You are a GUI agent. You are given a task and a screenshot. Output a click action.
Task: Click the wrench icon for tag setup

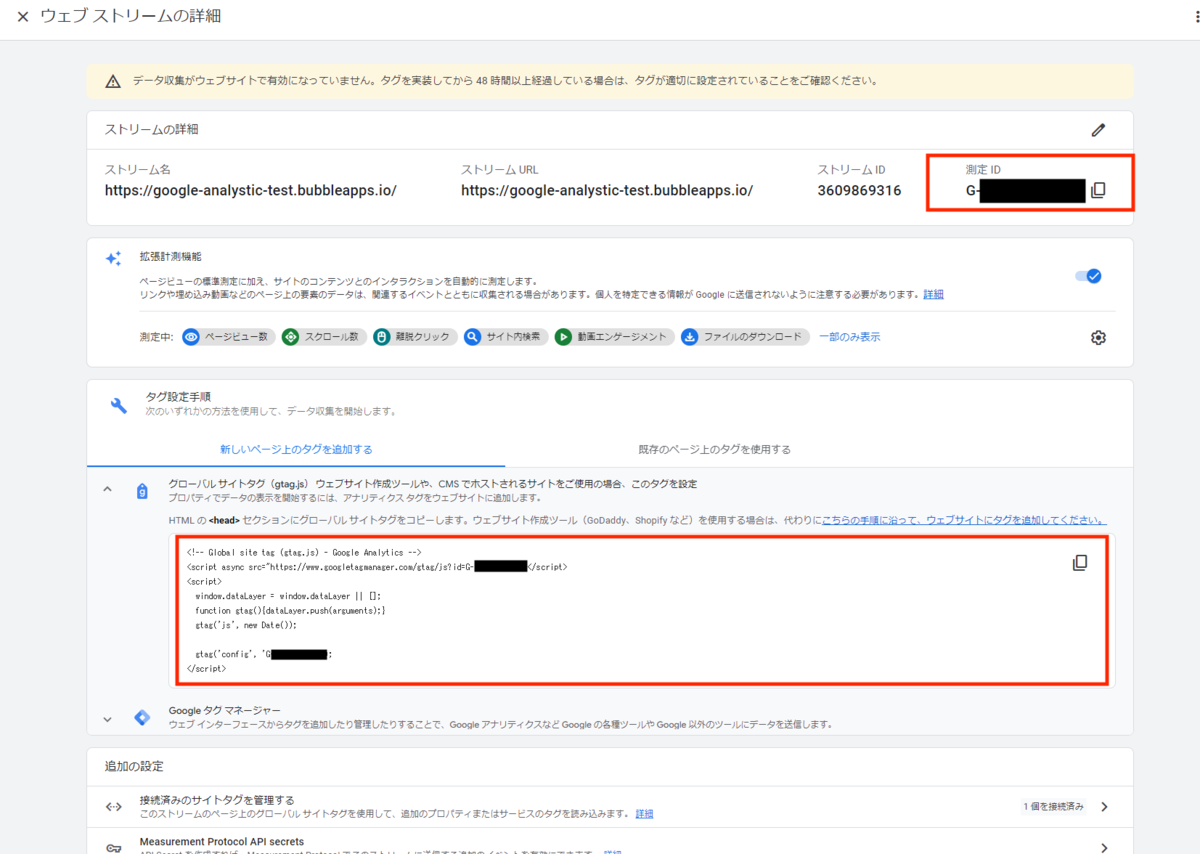(118, 405)
